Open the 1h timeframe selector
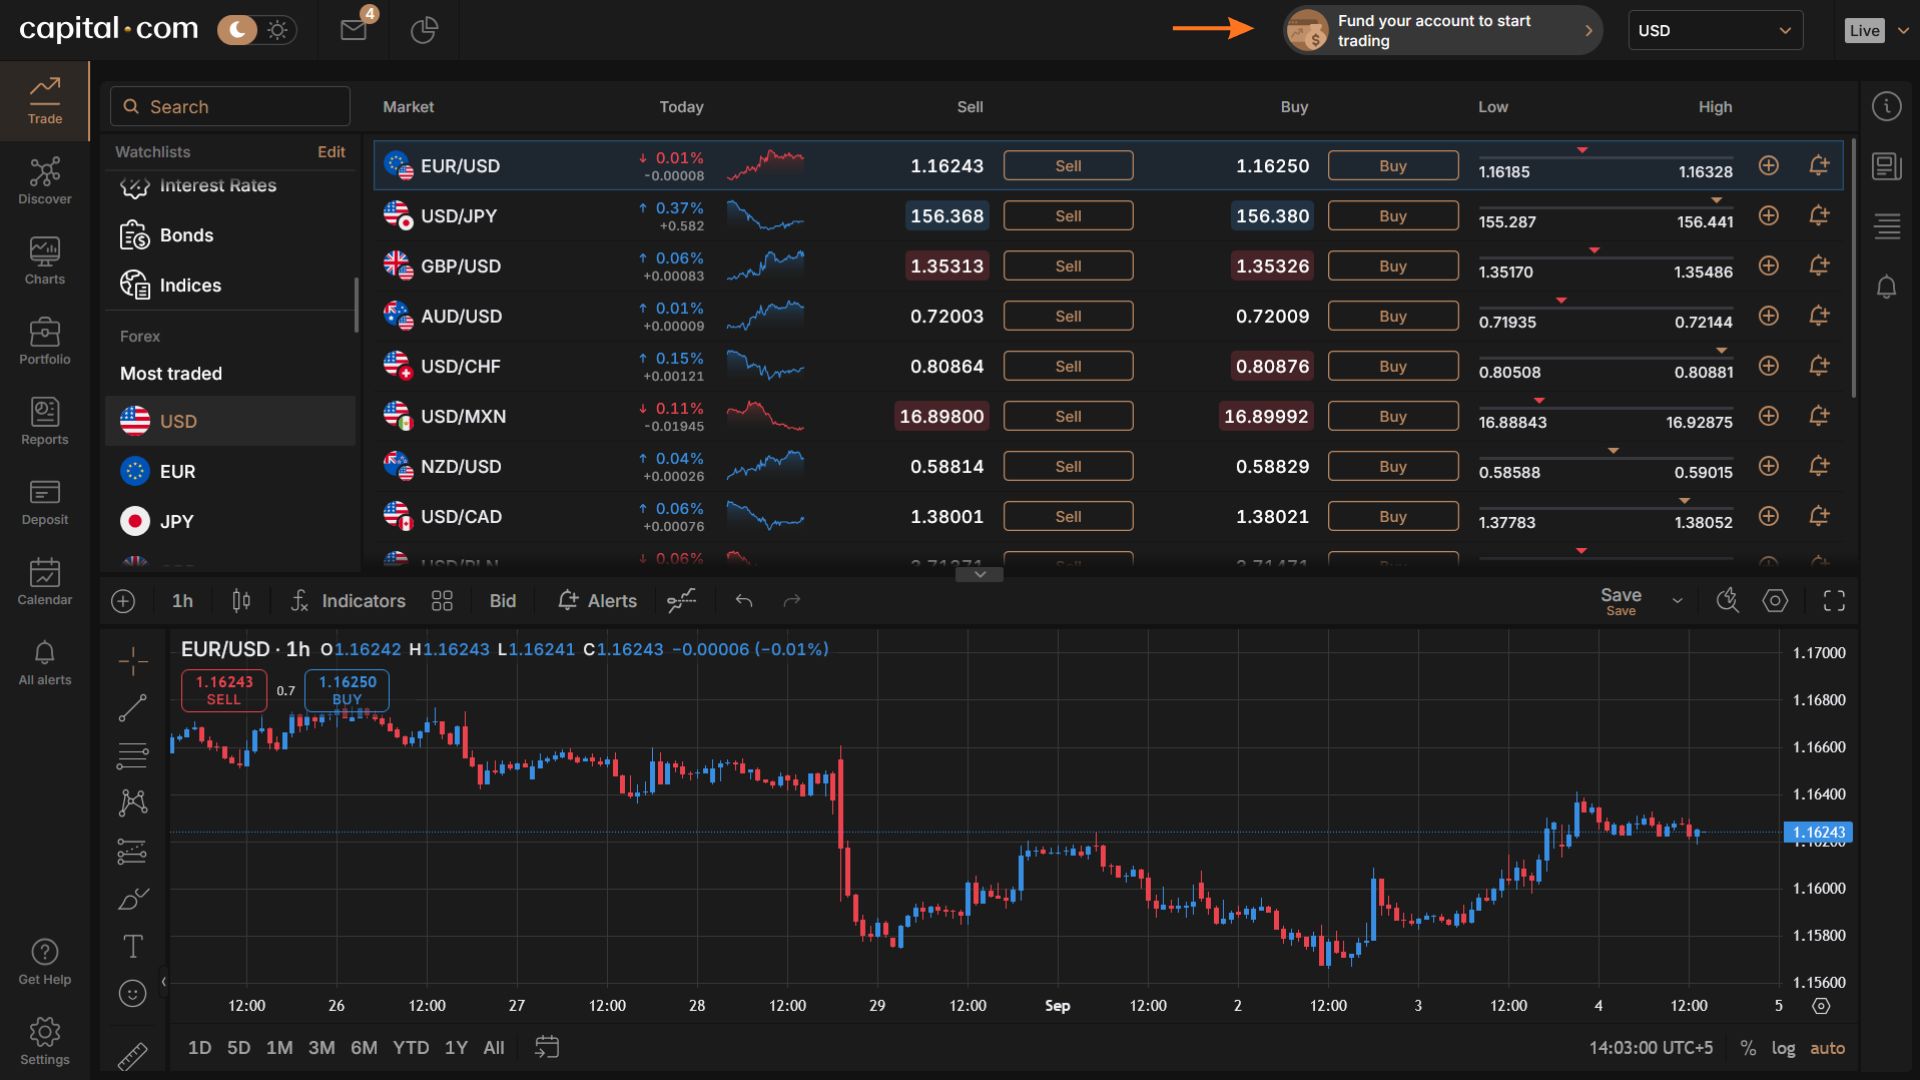Image resolution: width=1920 pixels, height=1080 pixels. click(x=182, y=601)
